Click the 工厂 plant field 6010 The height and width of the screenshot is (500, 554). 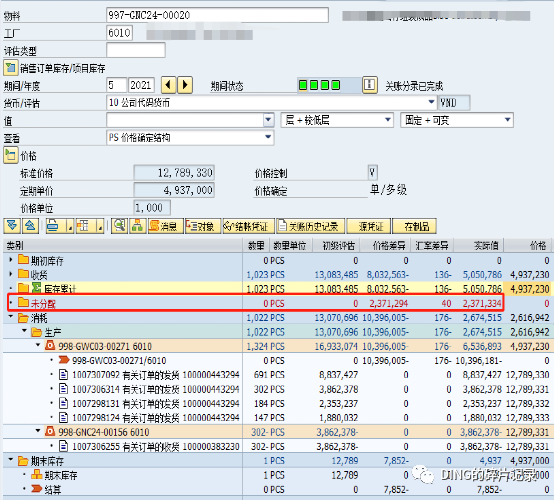coord(119,33)
